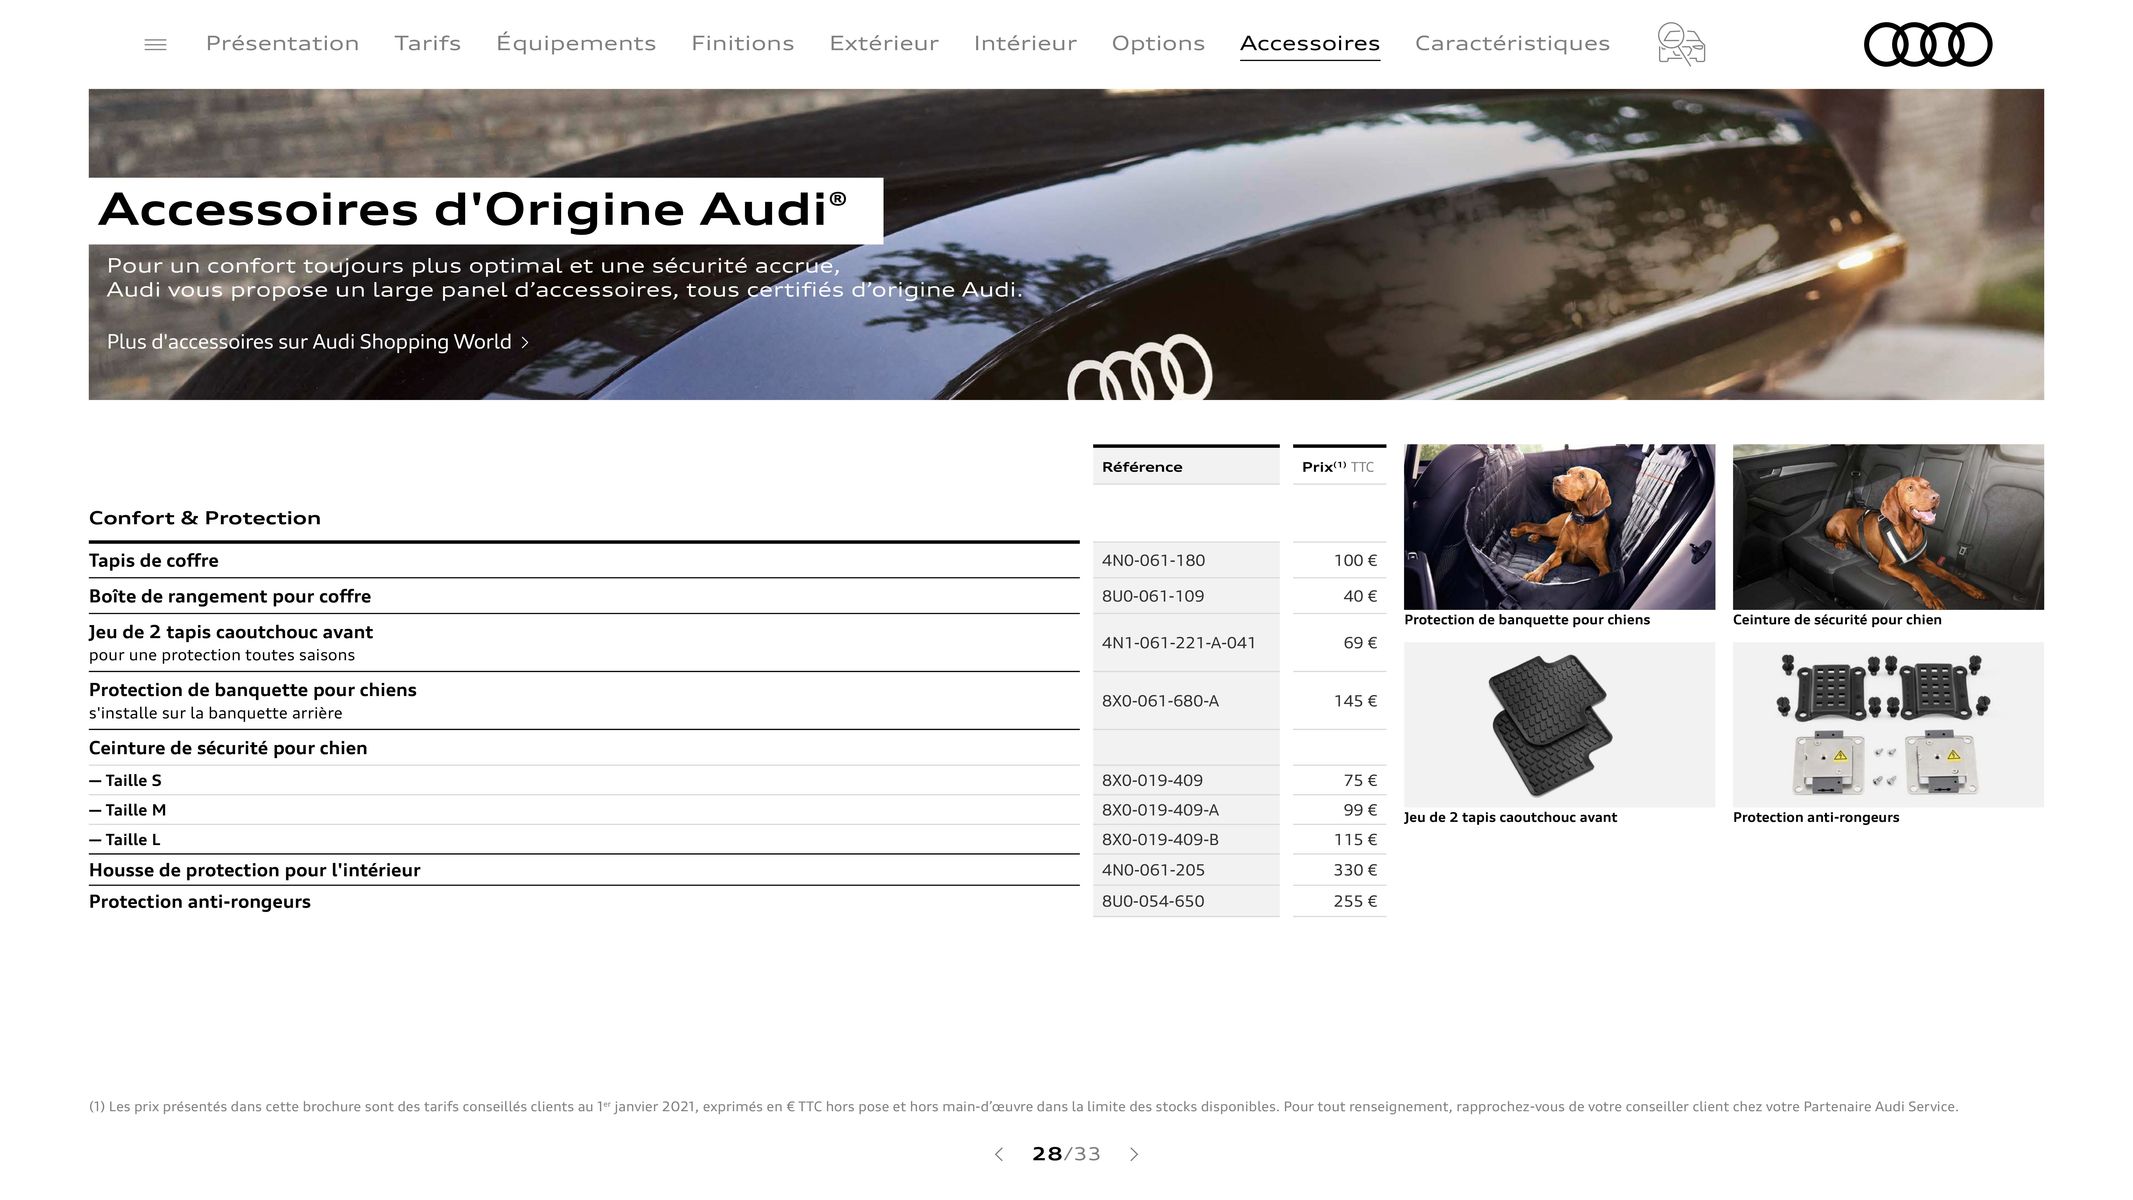
Task: Open the Caractéristiques tab
Action: click(x=1512, y=43)
